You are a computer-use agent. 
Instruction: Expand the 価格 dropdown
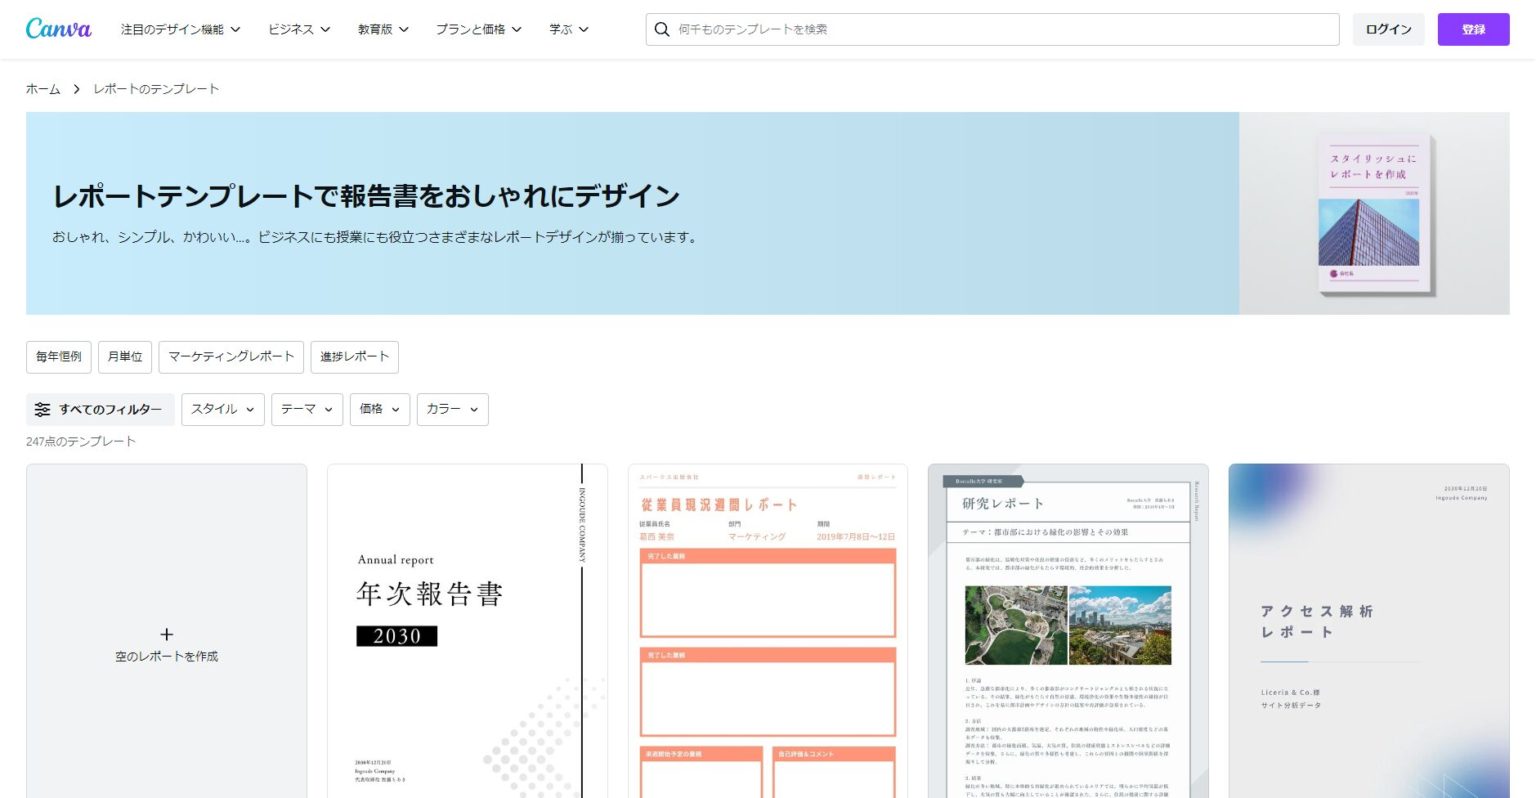[380, 409]
